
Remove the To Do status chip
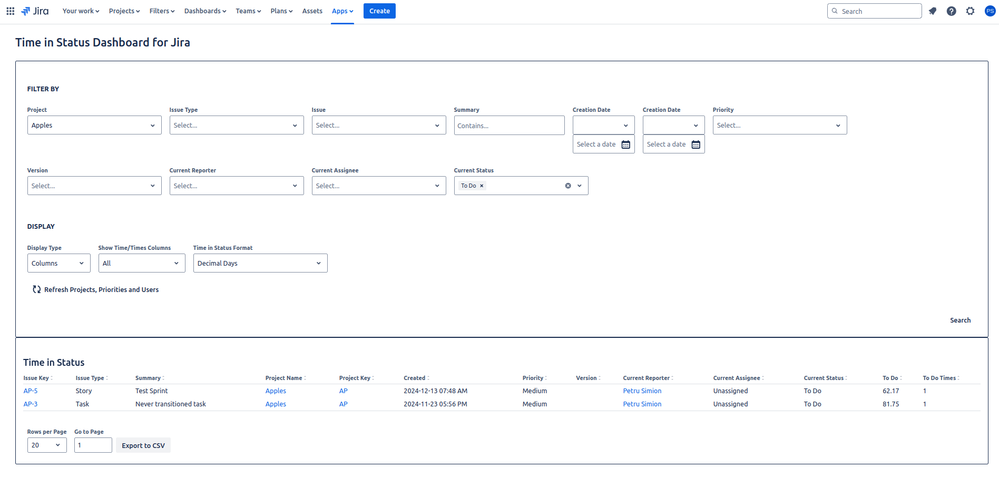482,185
